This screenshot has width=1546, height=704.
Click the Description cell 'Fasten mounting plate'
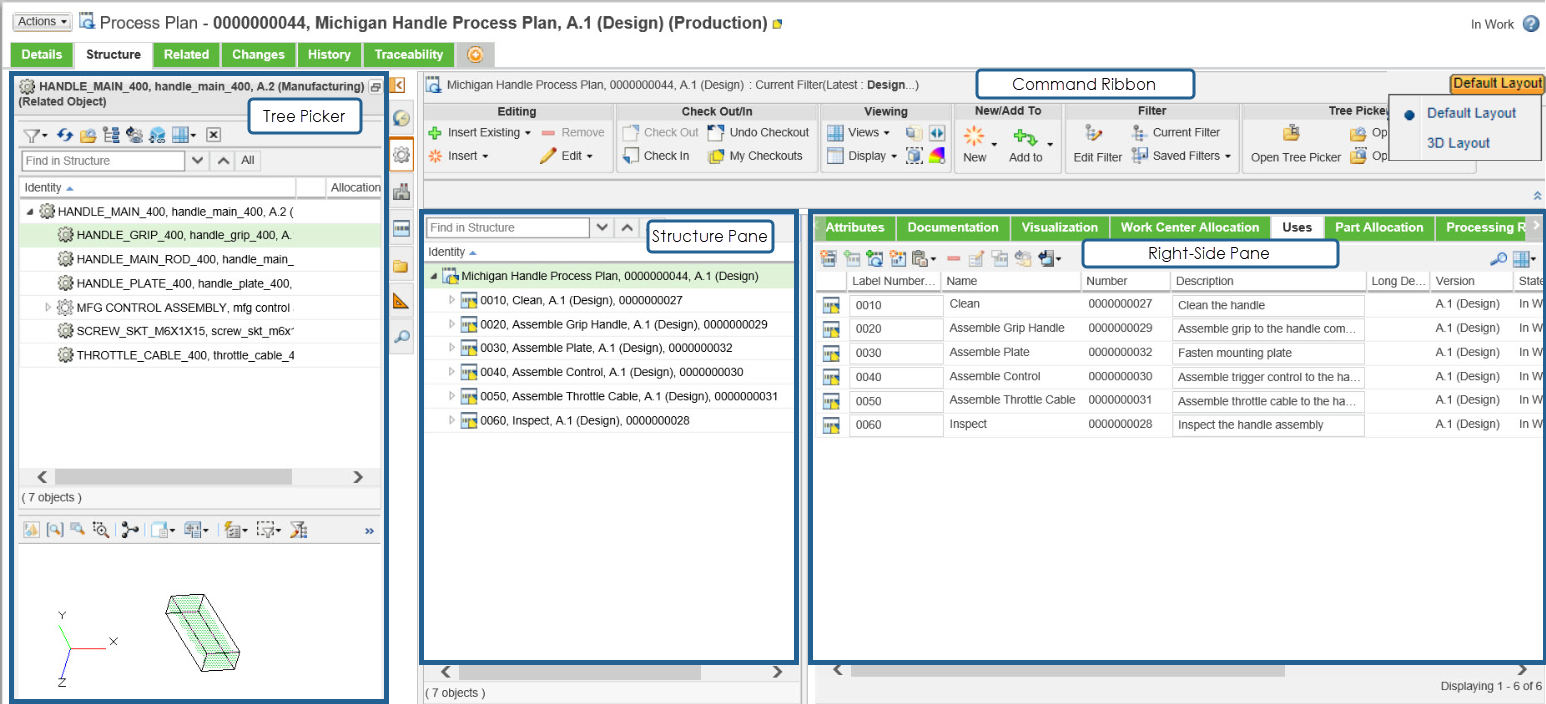coord(1268,353)
